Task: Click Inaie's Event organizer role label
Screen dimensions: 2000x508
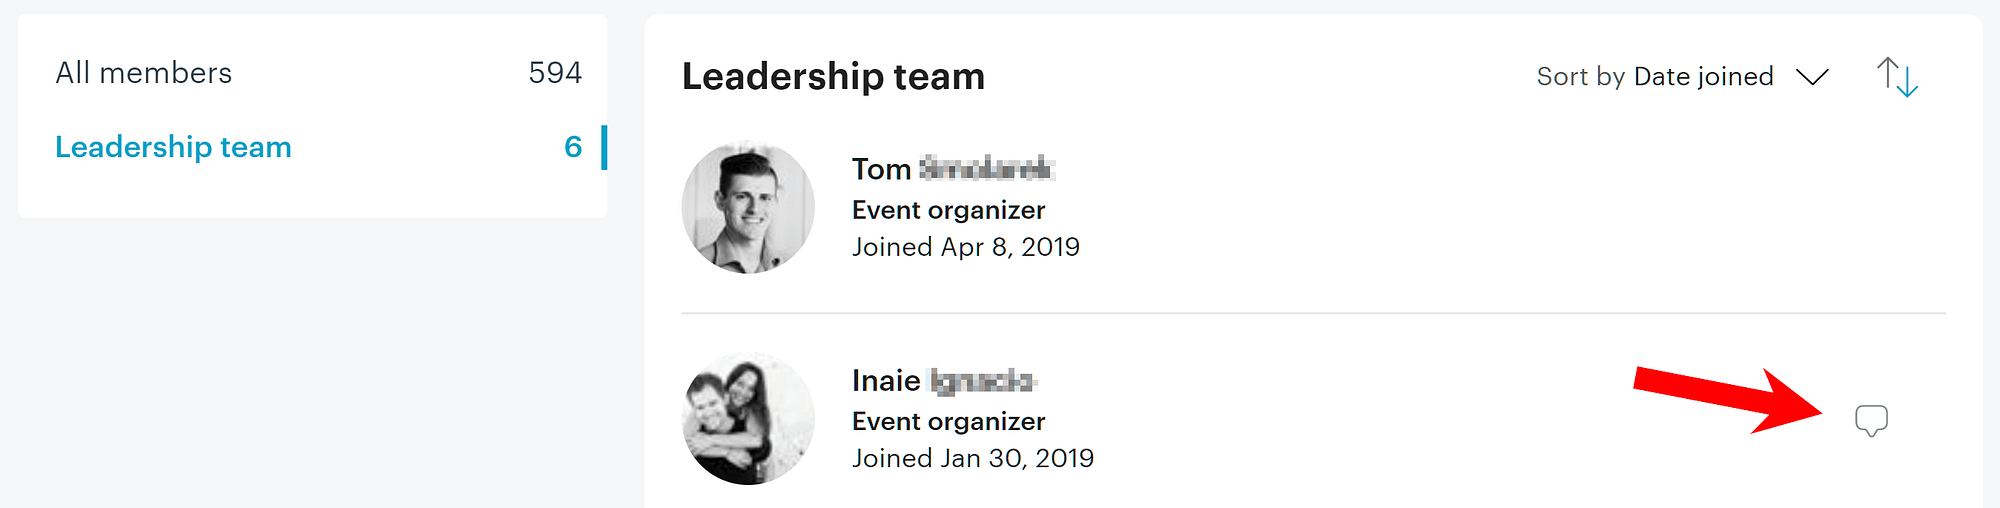Action: pyautogui.click(x=948, y=421)
